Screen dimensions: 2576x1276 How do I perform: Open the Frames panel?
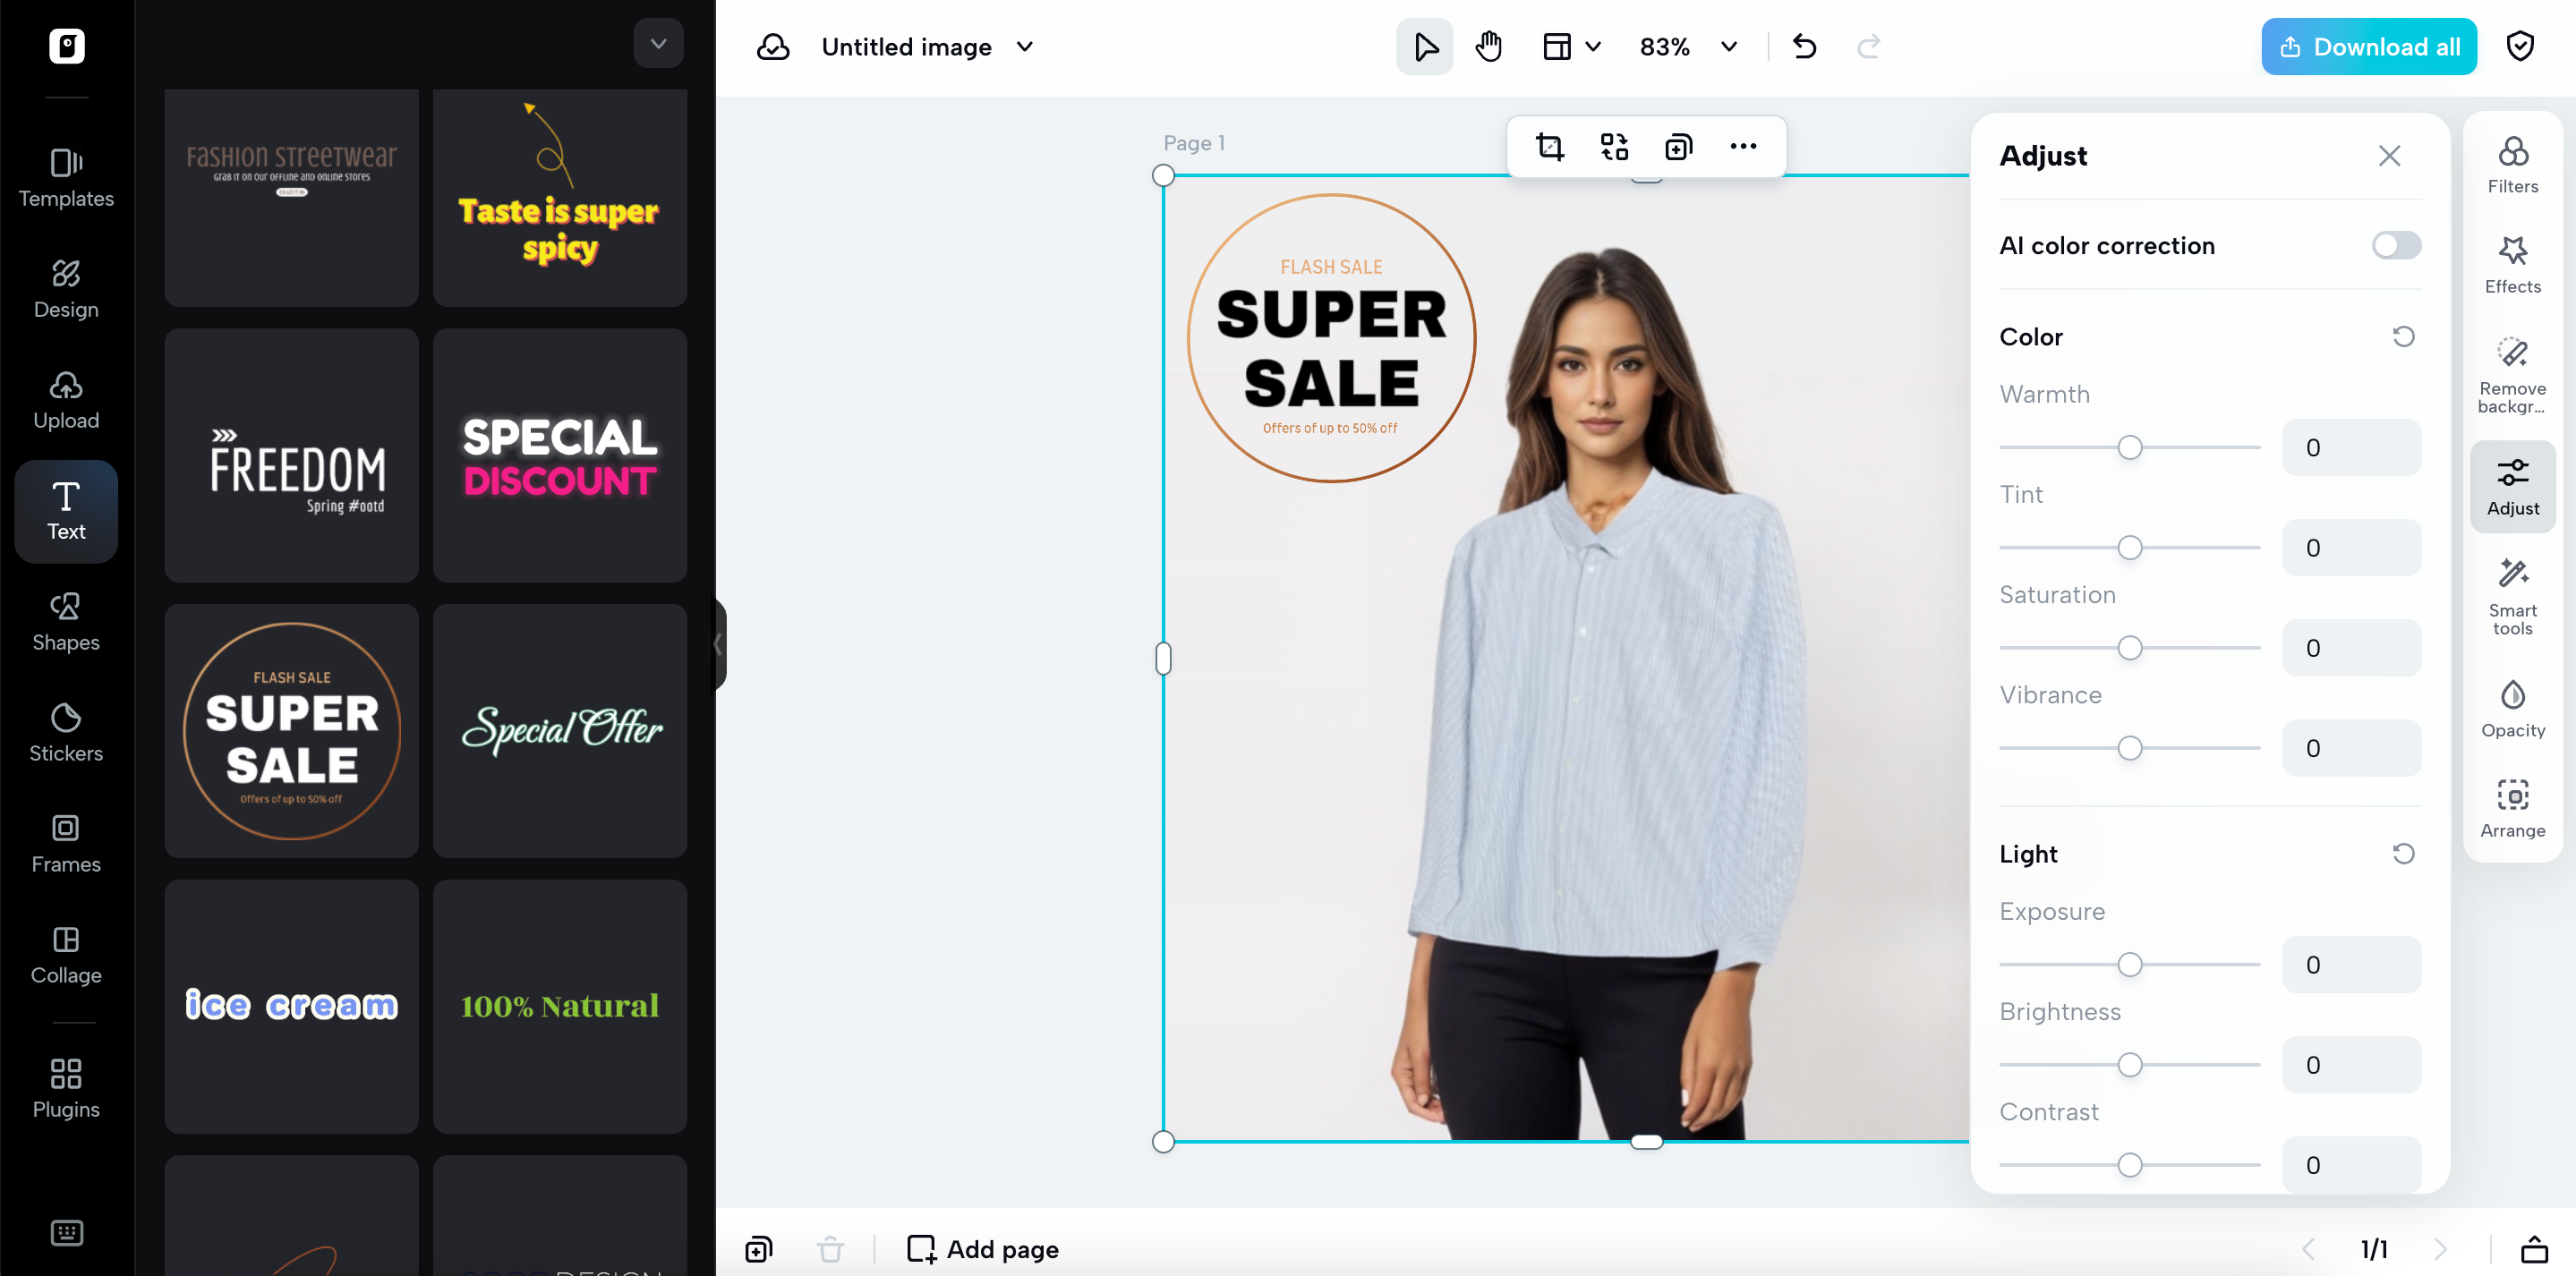[x=66, y=844]
